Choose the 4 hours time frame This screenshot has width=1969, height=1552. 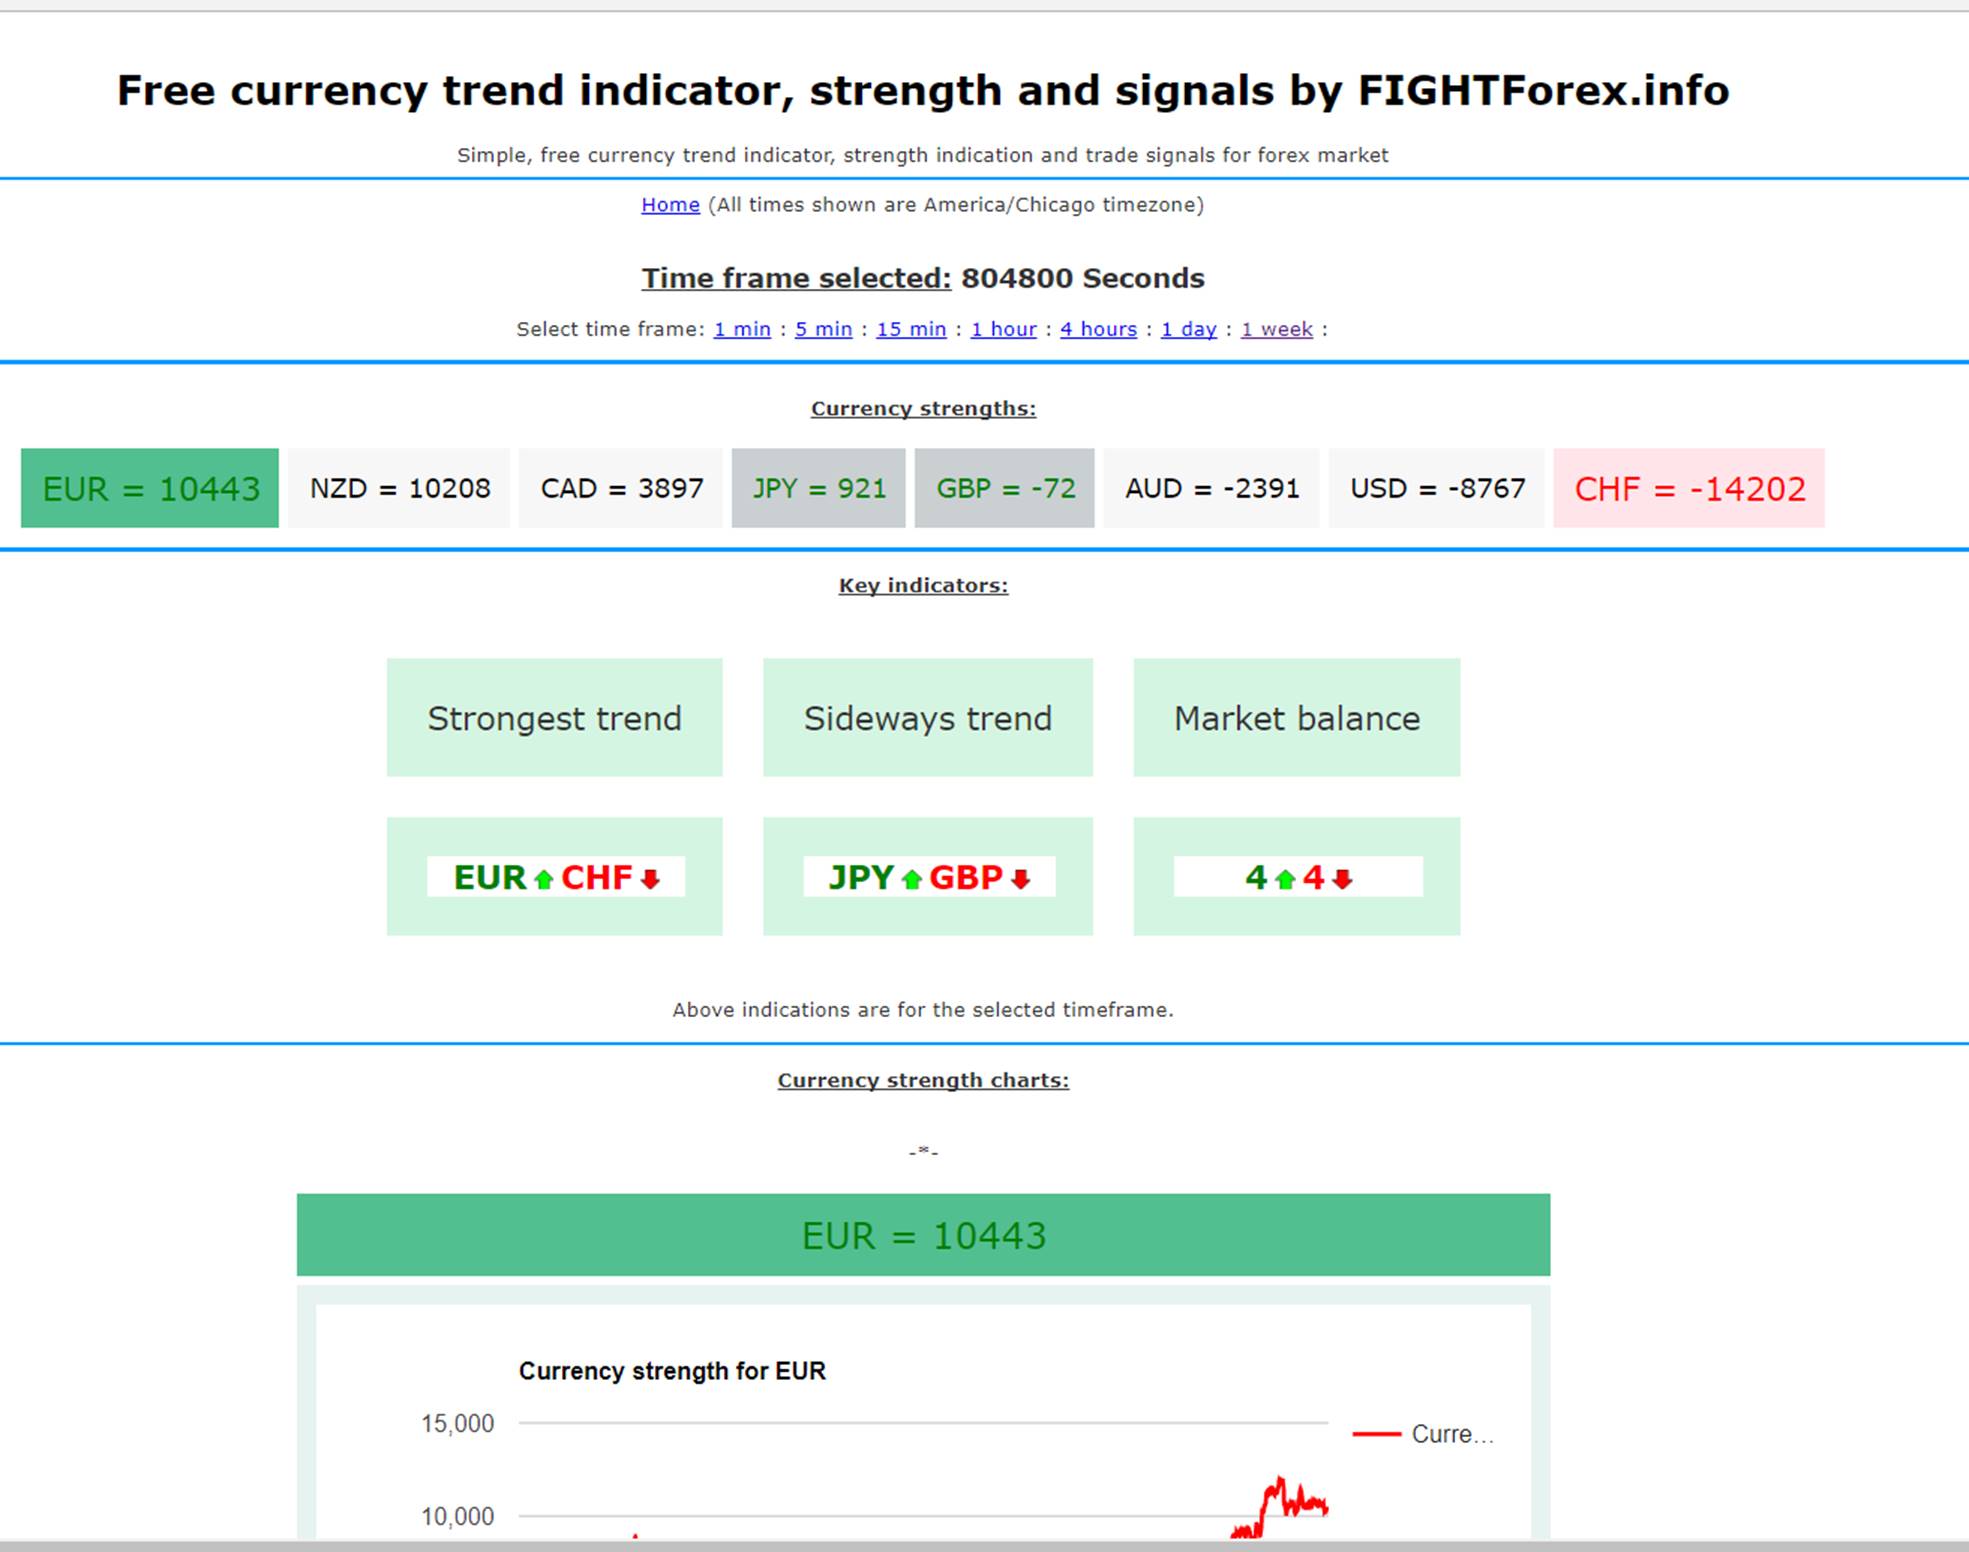pos(1098,329)
